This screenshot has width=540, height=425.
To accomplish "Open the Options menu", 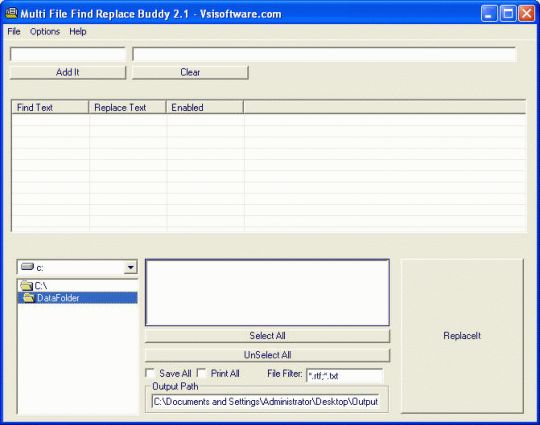I will pyautogui.click(x=45, y=32).
